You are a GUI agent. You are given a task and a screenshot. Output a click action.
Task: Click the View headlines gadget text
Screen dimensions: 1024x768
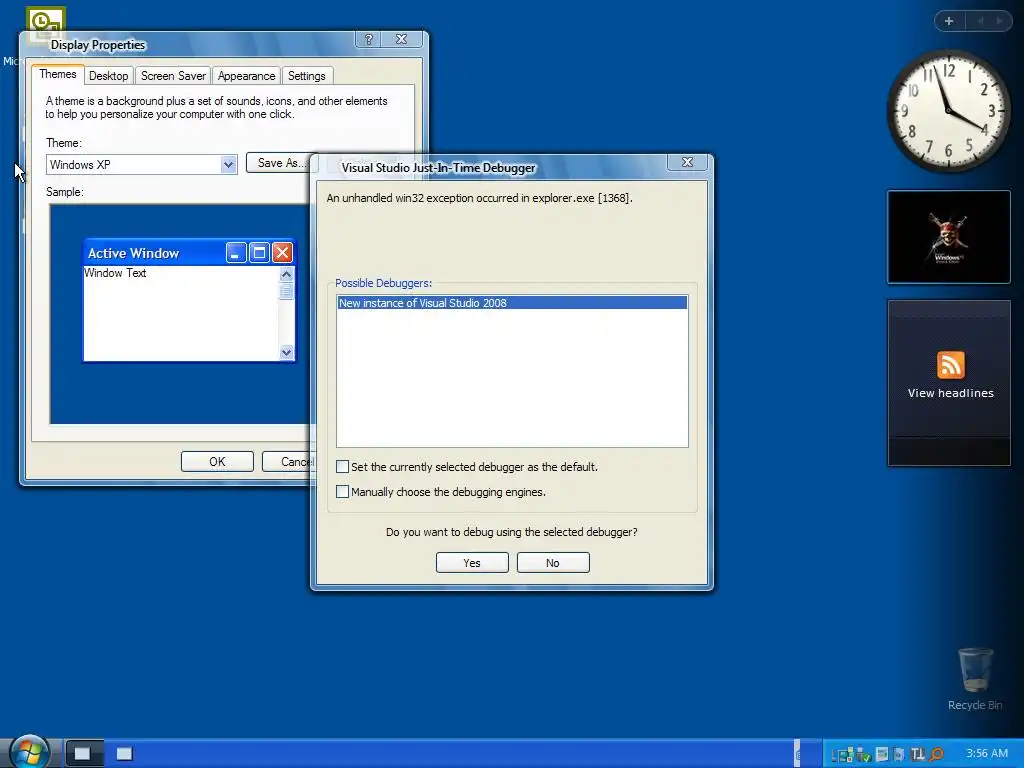(x=950, y=393)
